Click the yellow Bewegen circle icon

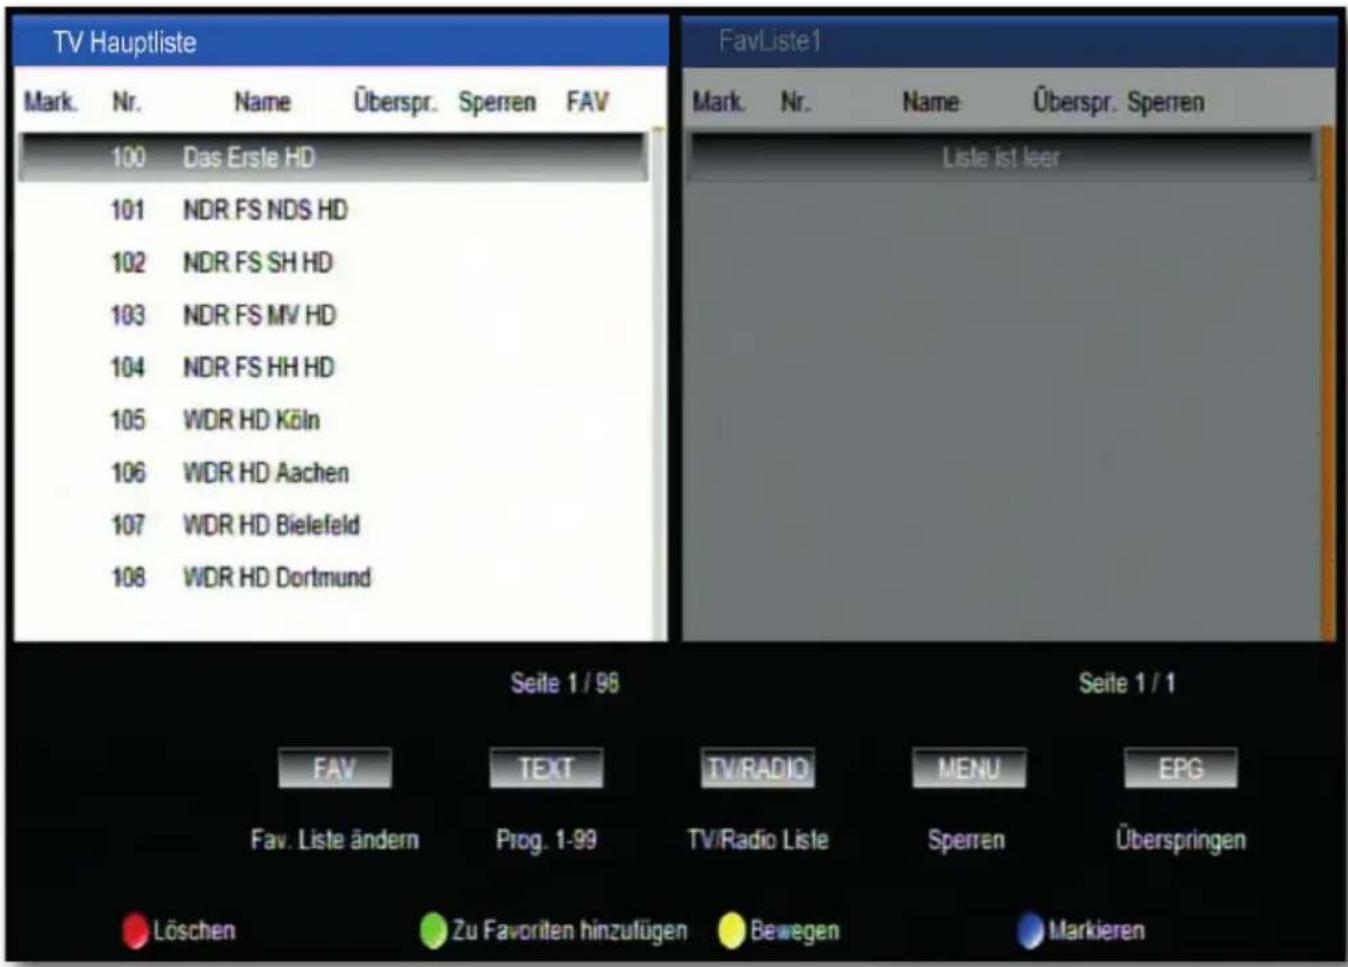point(731,931)
